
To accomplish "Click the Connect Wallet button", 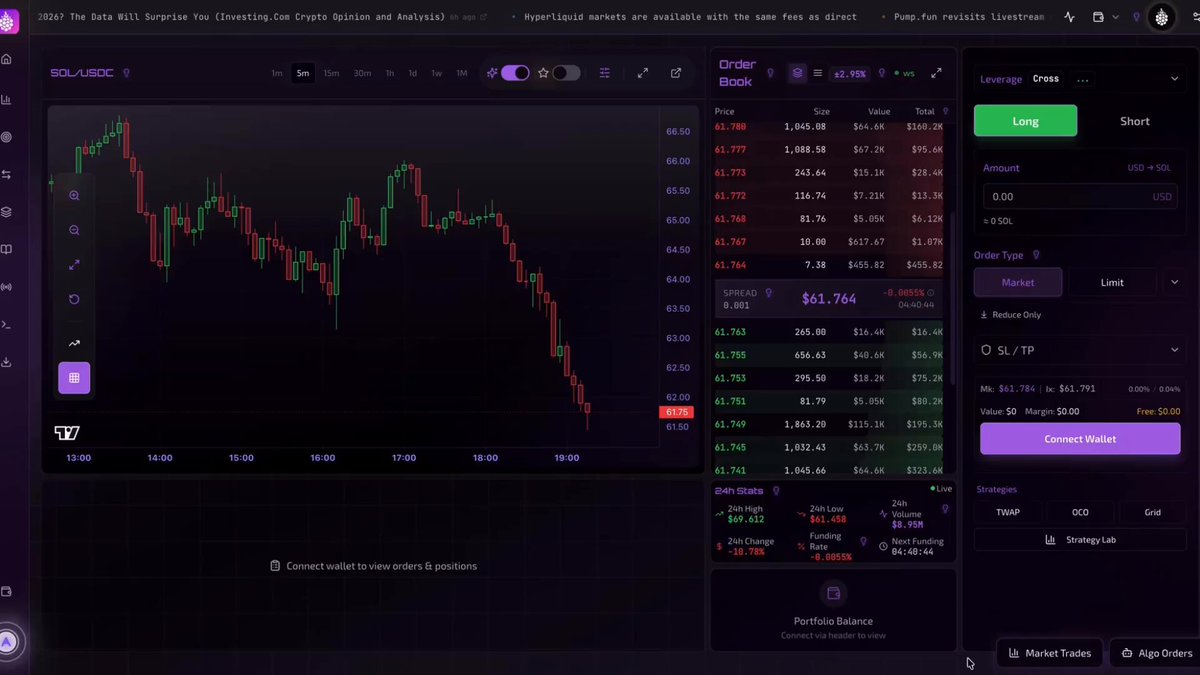I will [1080, 439].
